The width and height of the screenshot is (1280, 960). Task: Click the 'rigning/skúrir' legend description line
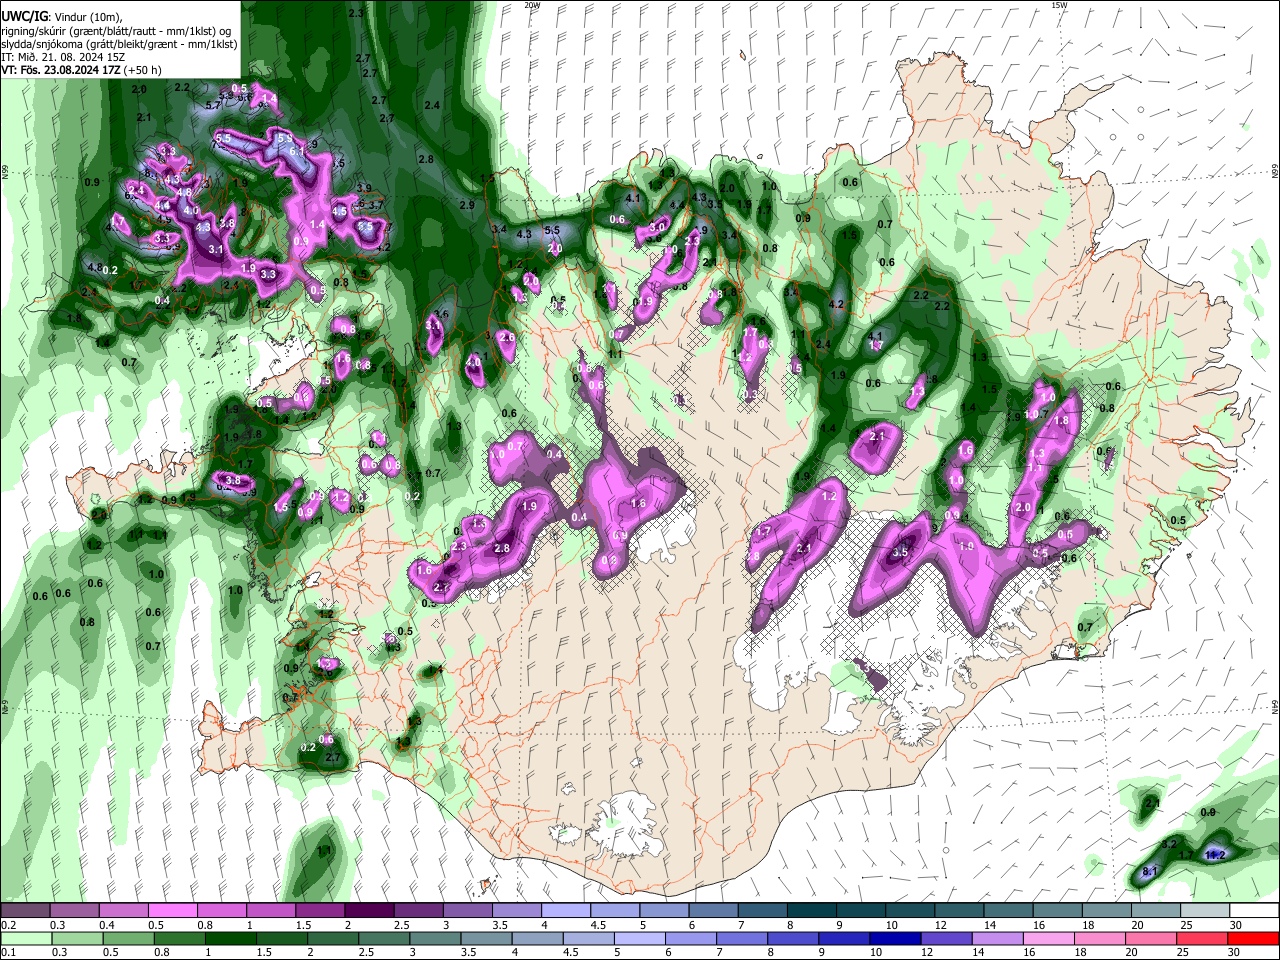click(x=117, y=31)
